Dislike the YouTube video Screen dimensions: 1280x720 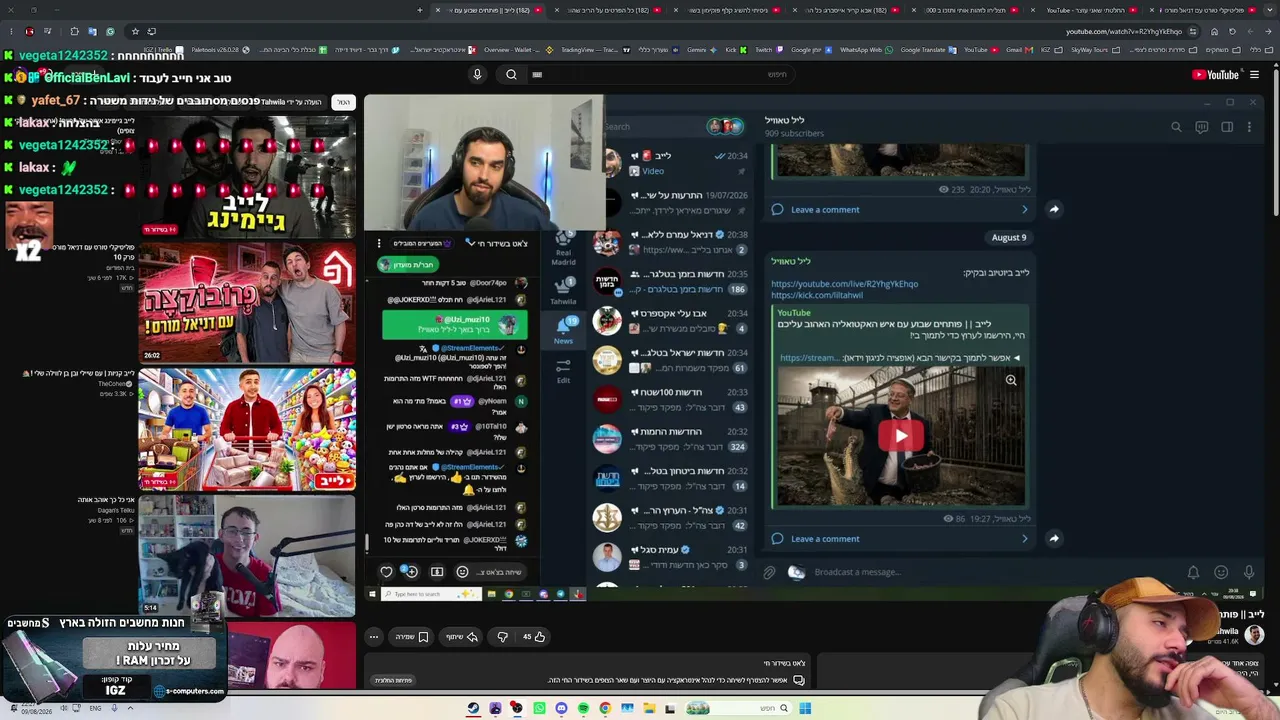tap(502, 636)
